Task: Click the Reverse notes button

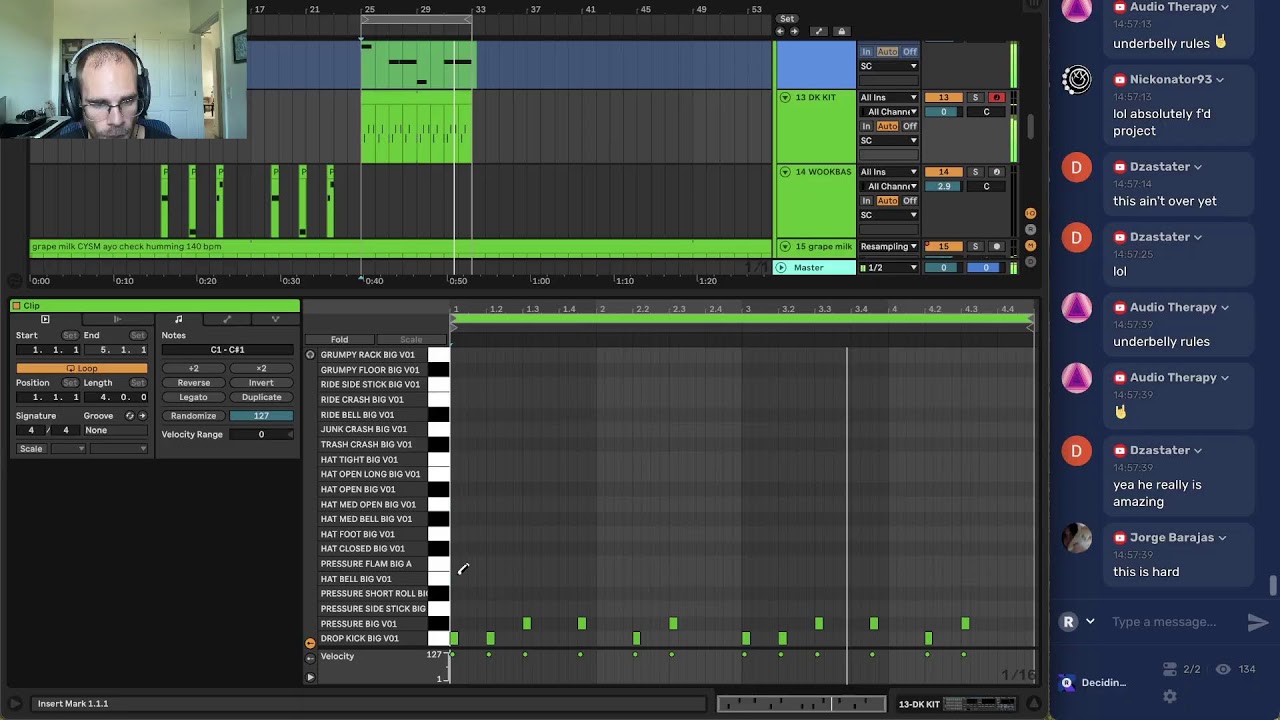Action: point(194,383)
